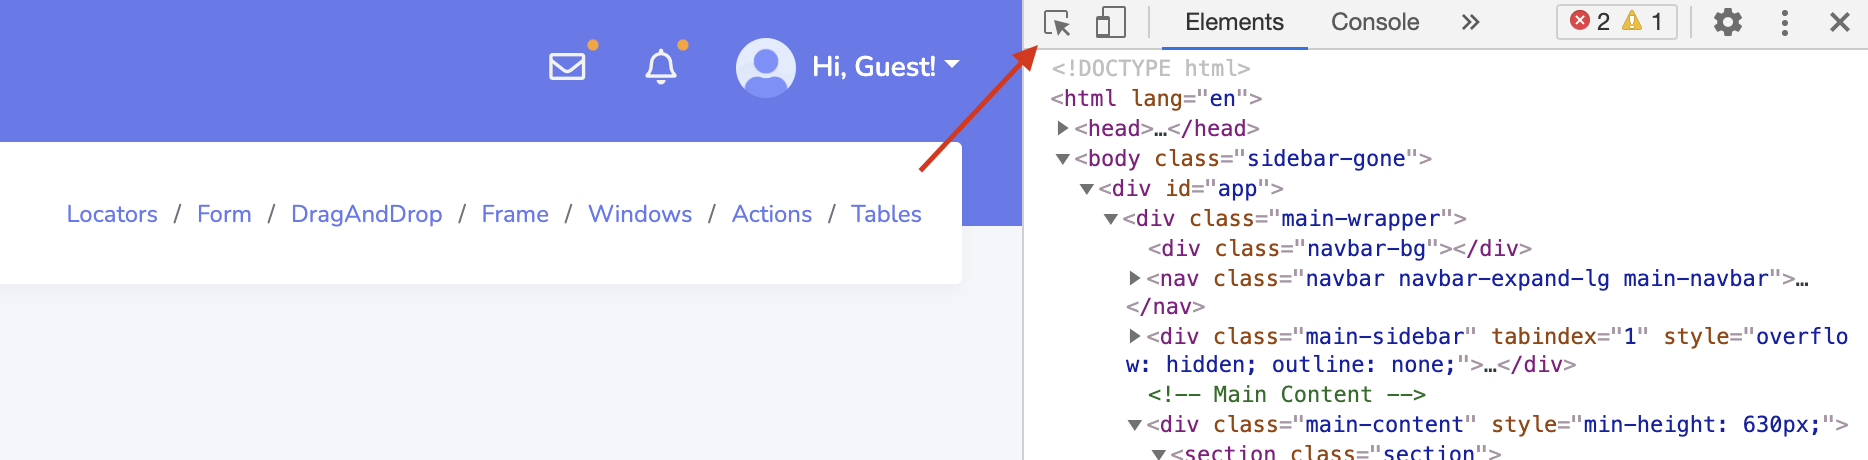The width and height of the screenshot is (1868, 460).
Task: Expand the nav main-navbar node
Action: pyautogui.click(x=1134, y=278)
